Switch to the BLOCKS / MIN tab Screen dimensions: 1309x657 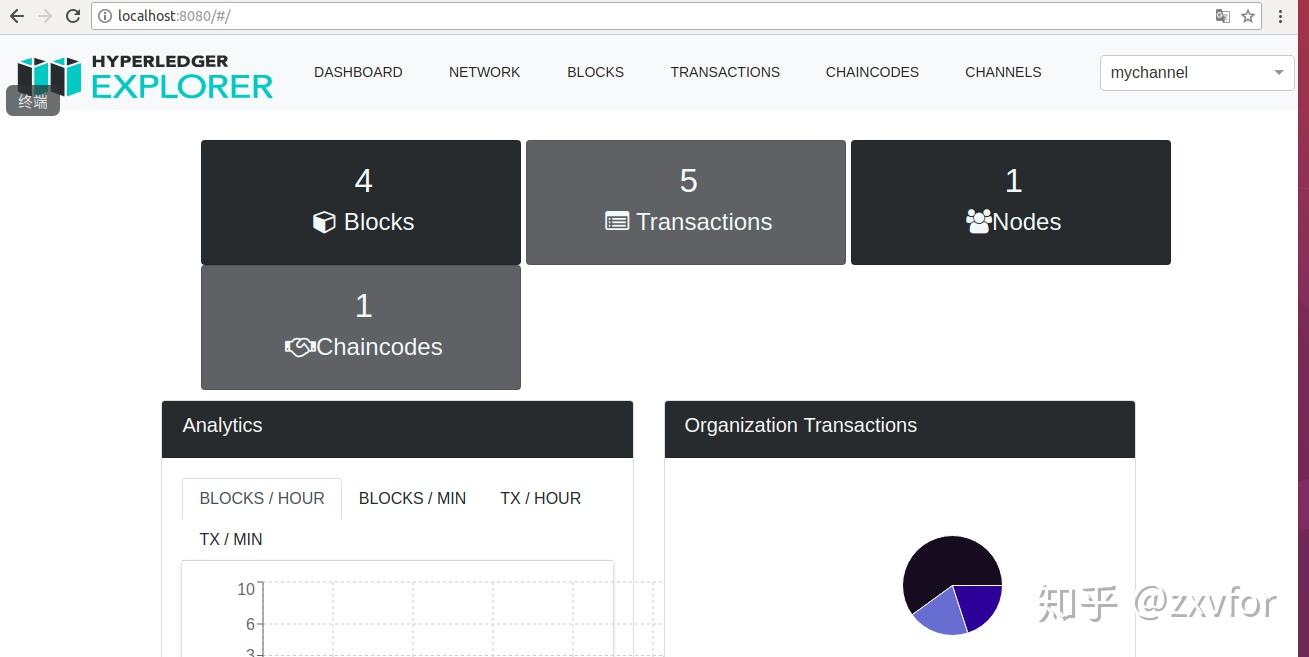tap(412, 498)
